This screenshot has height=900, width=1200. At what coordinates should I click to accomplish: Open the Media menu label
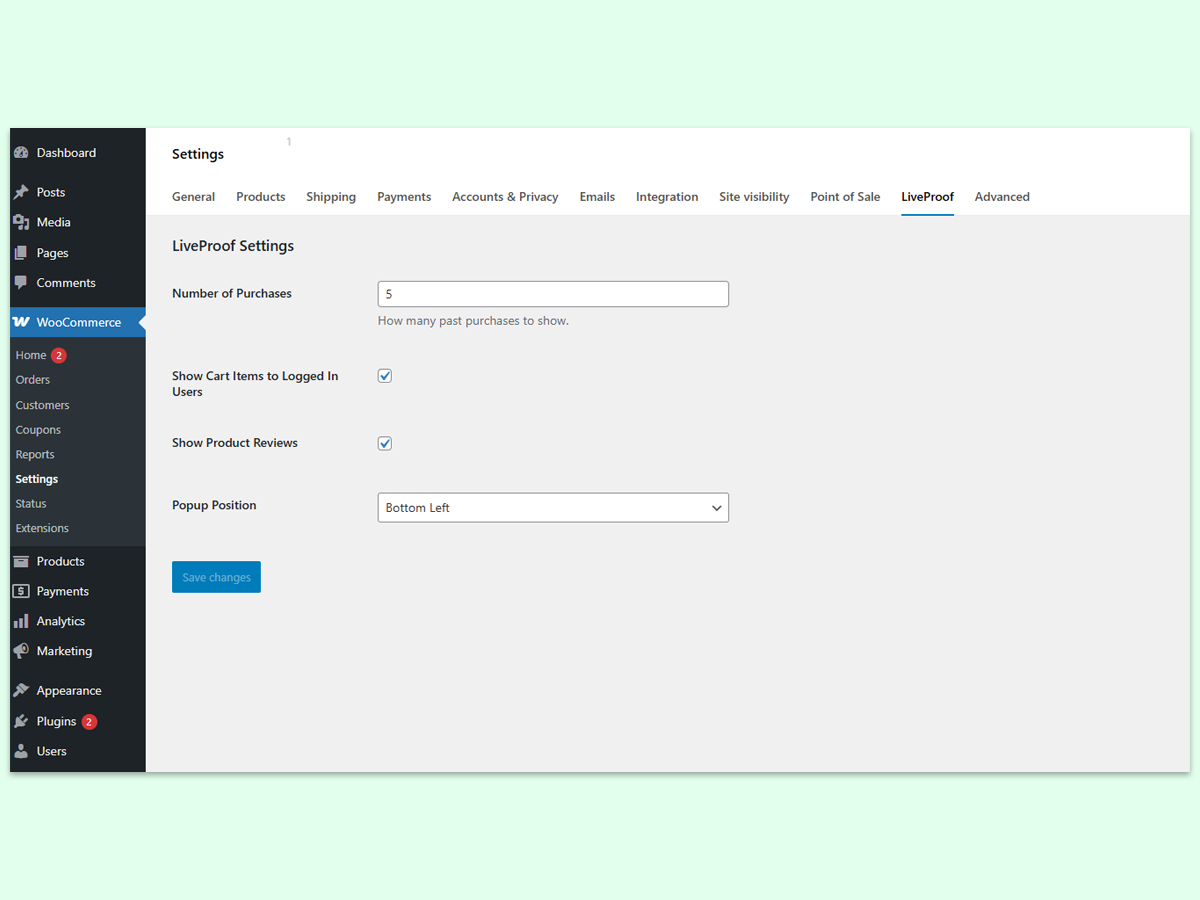[54, 222]
